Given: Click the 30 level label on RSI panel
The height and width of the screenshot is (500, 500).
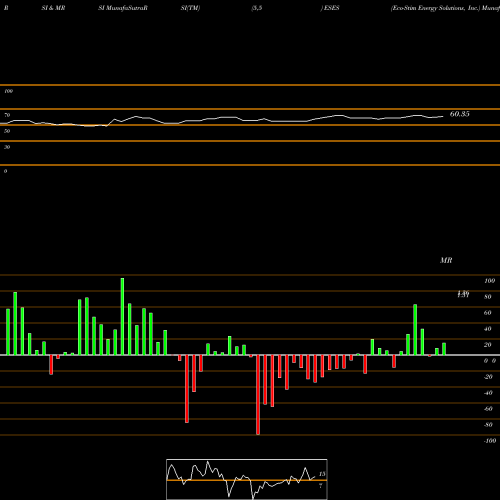Looking at the screenshot, I should (7, 147).
